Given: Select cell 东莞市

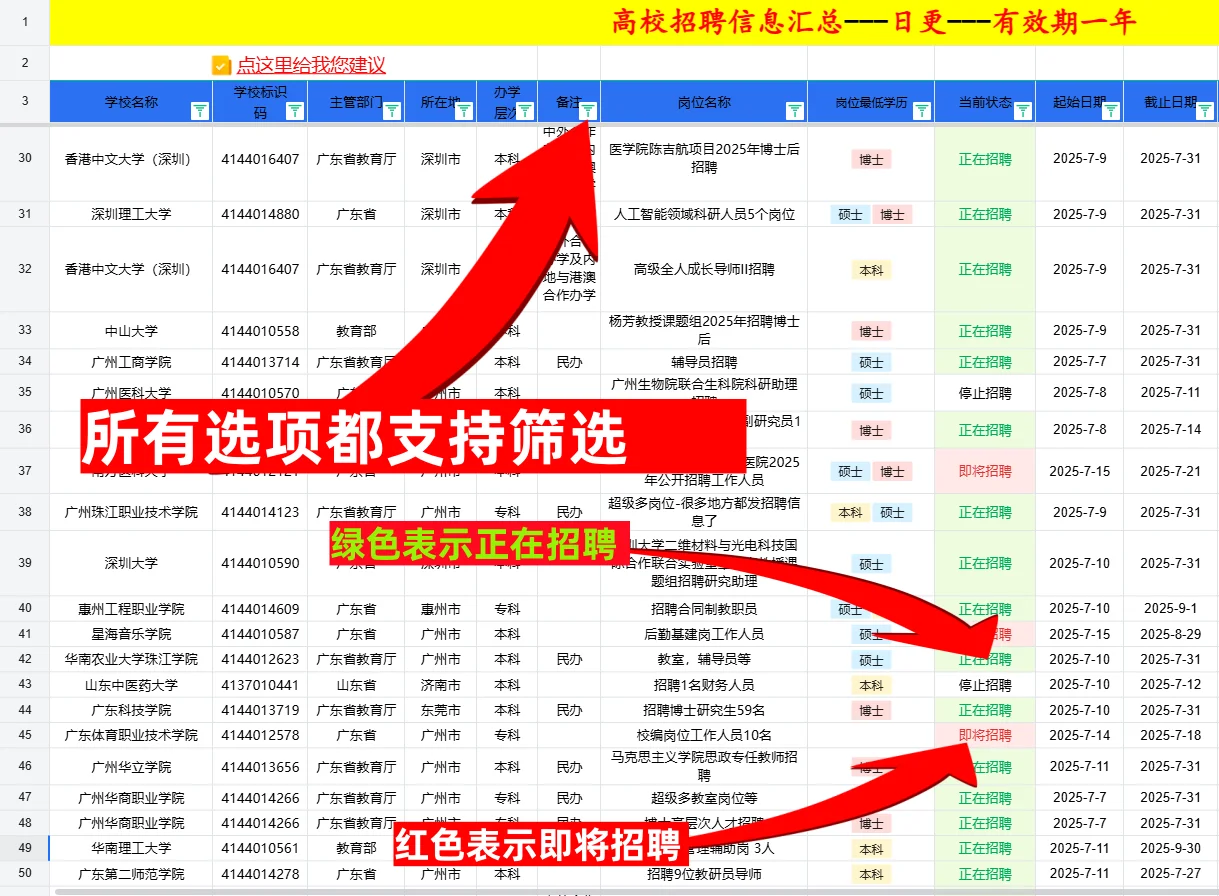Looking at the screenshot, I should point(441,710).
